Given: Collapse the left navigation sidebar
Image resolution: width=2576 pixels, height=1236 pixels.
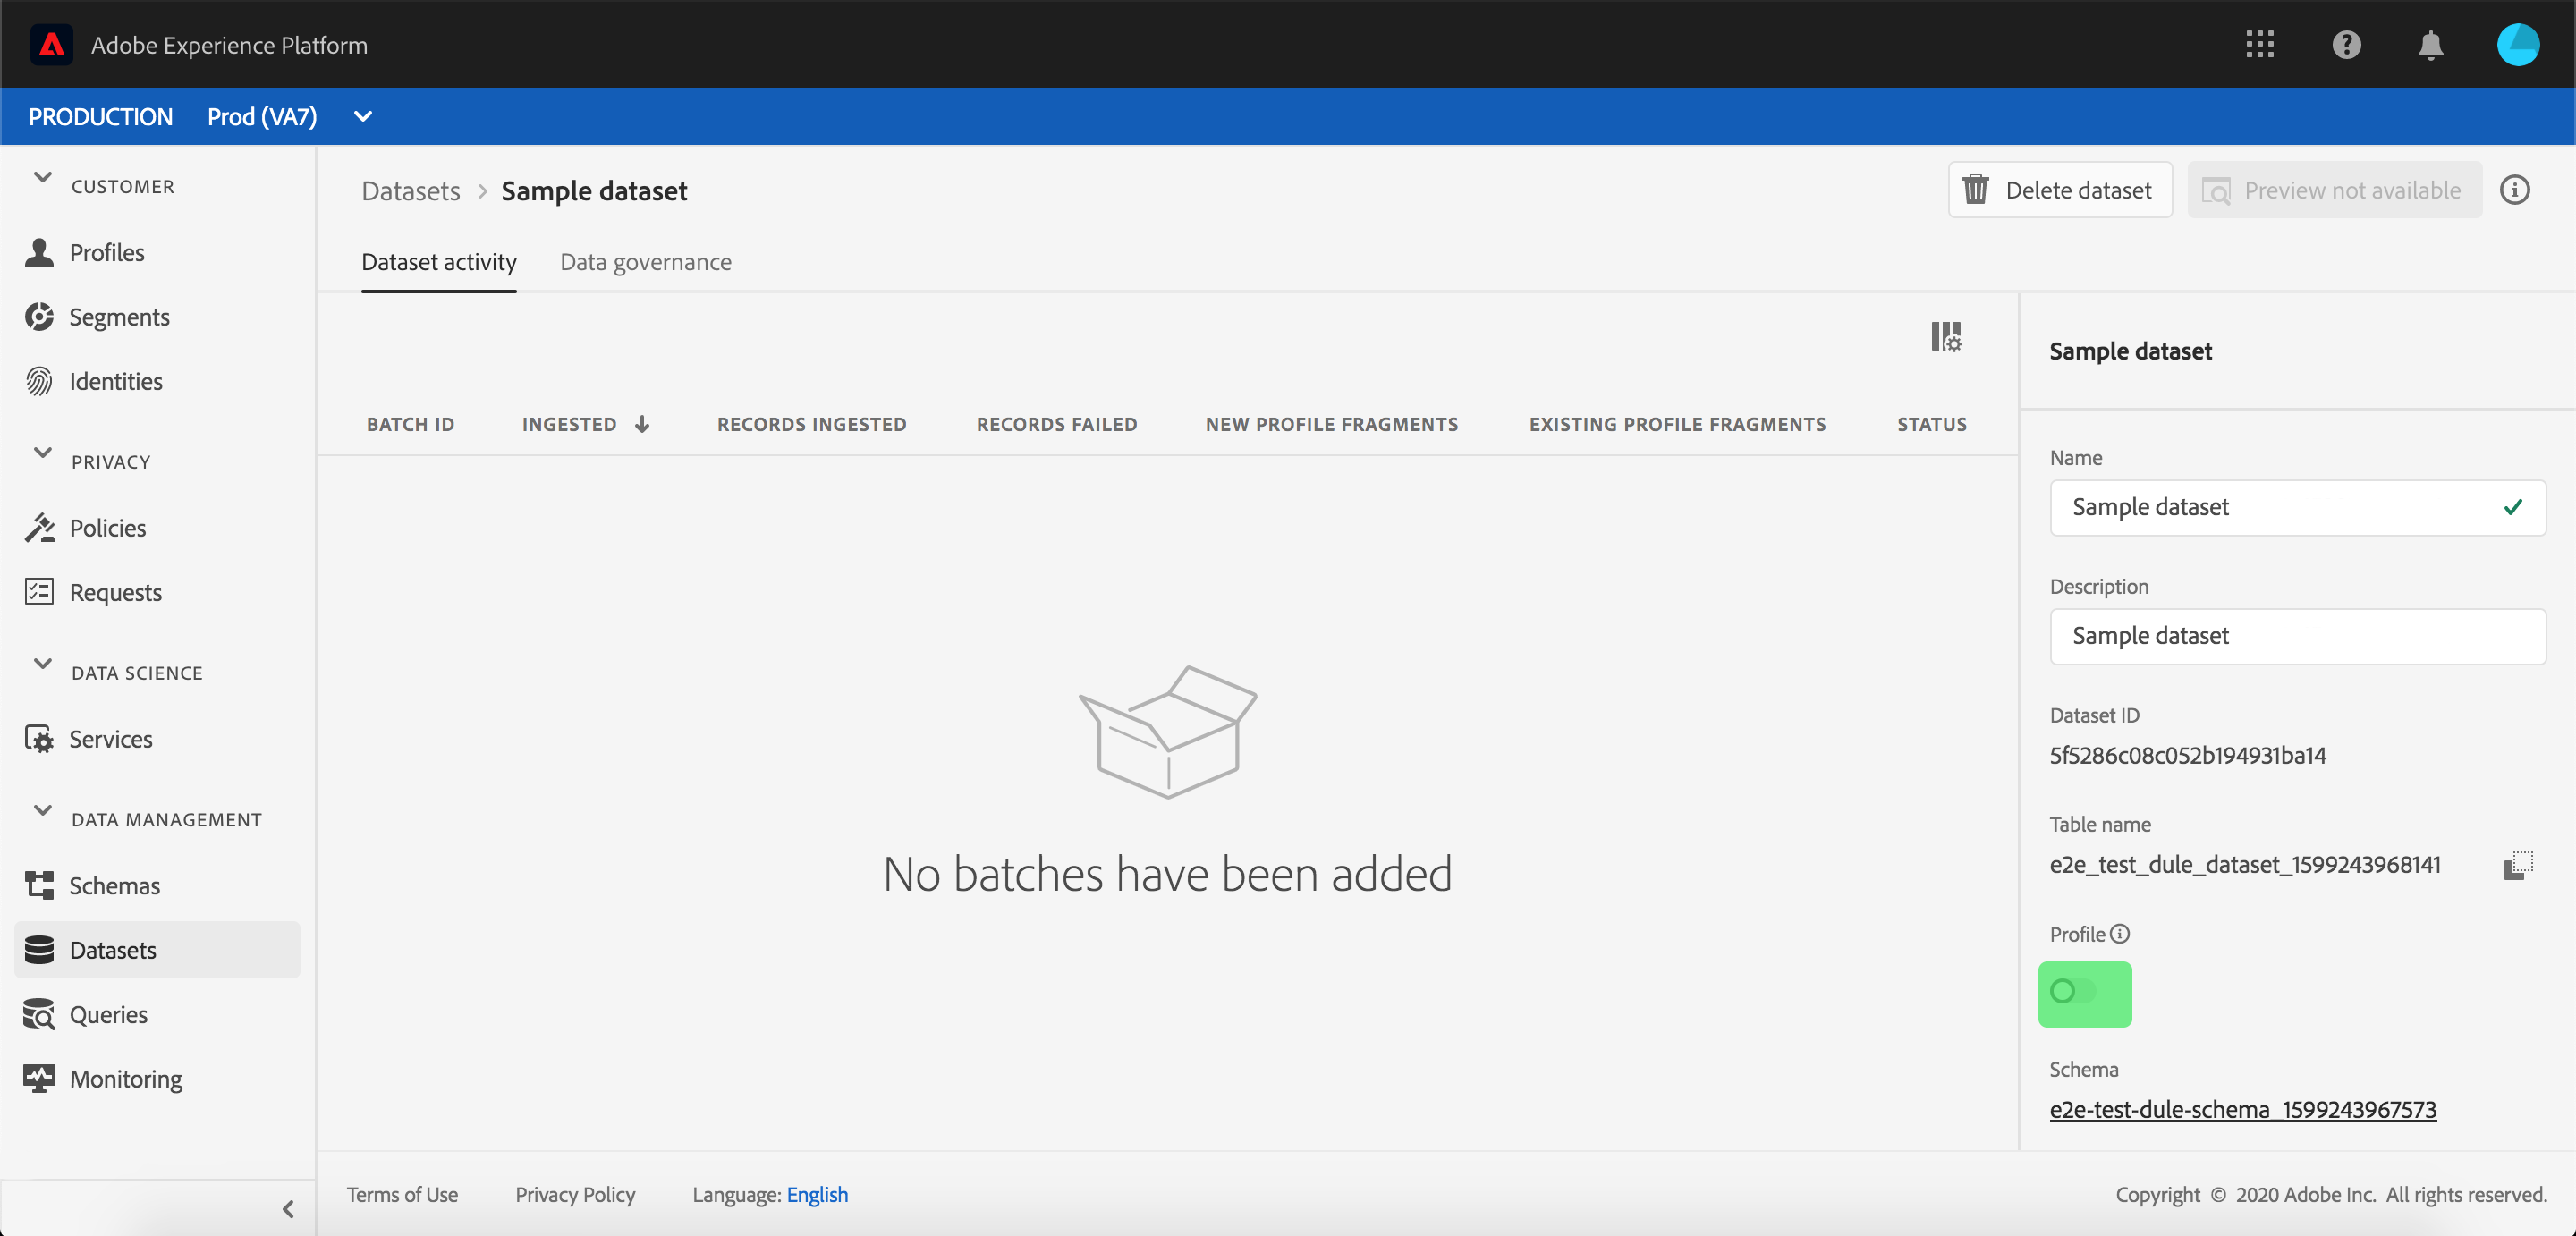Looking at the screenshot, I should (288, 1209).
